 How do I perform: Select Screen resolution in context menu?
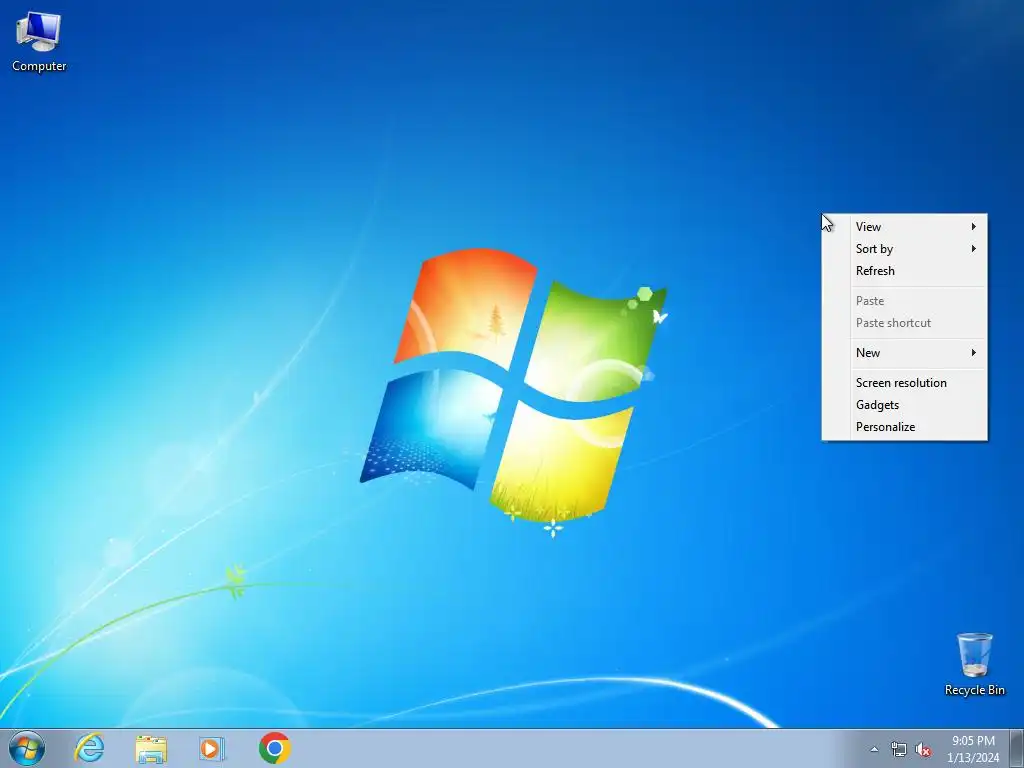click(x=904, y=383)
